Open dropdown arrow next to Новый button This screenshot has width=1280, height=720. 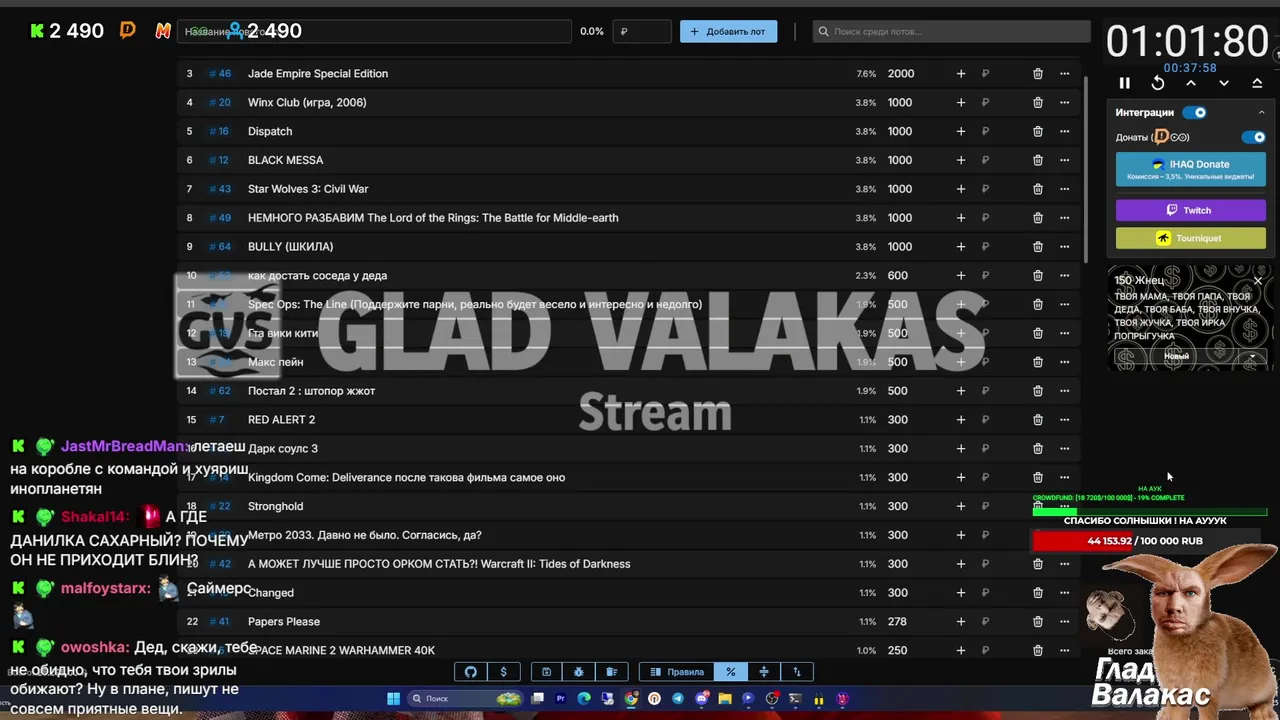tap(1252, 357)
